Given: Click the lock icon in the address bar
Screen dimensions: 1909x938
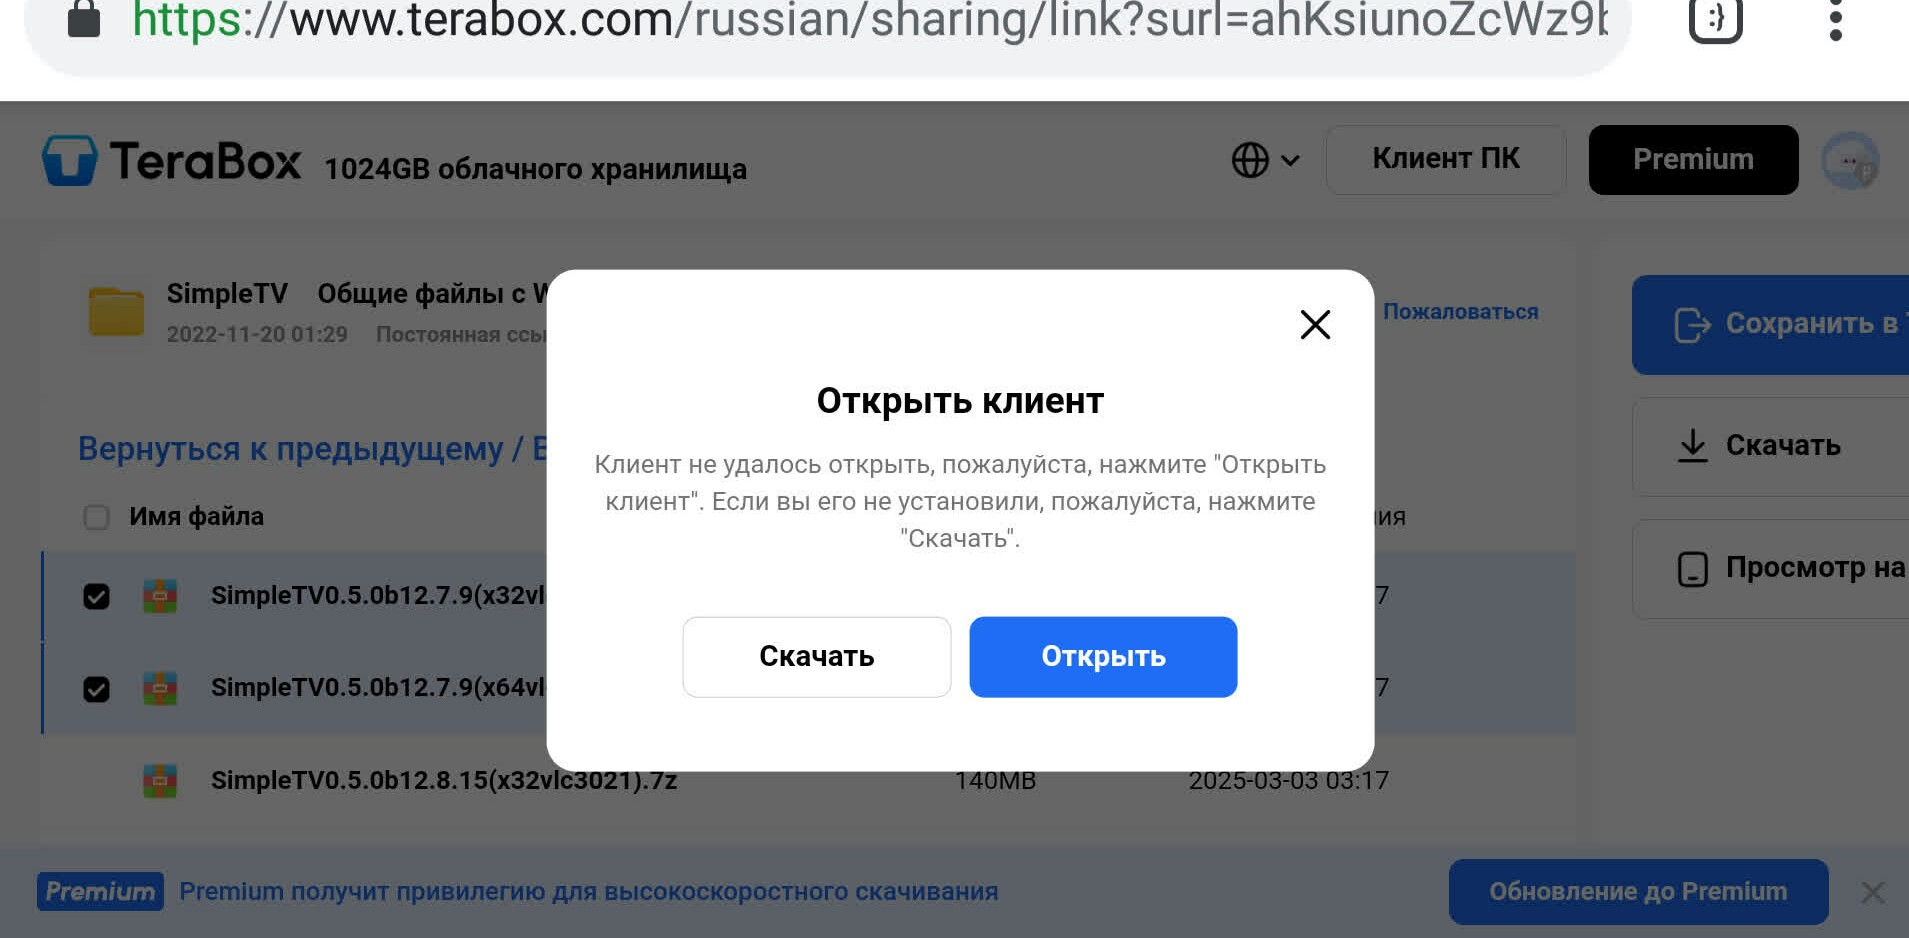Looking at the screenshot, I should (x=84, y=19).
